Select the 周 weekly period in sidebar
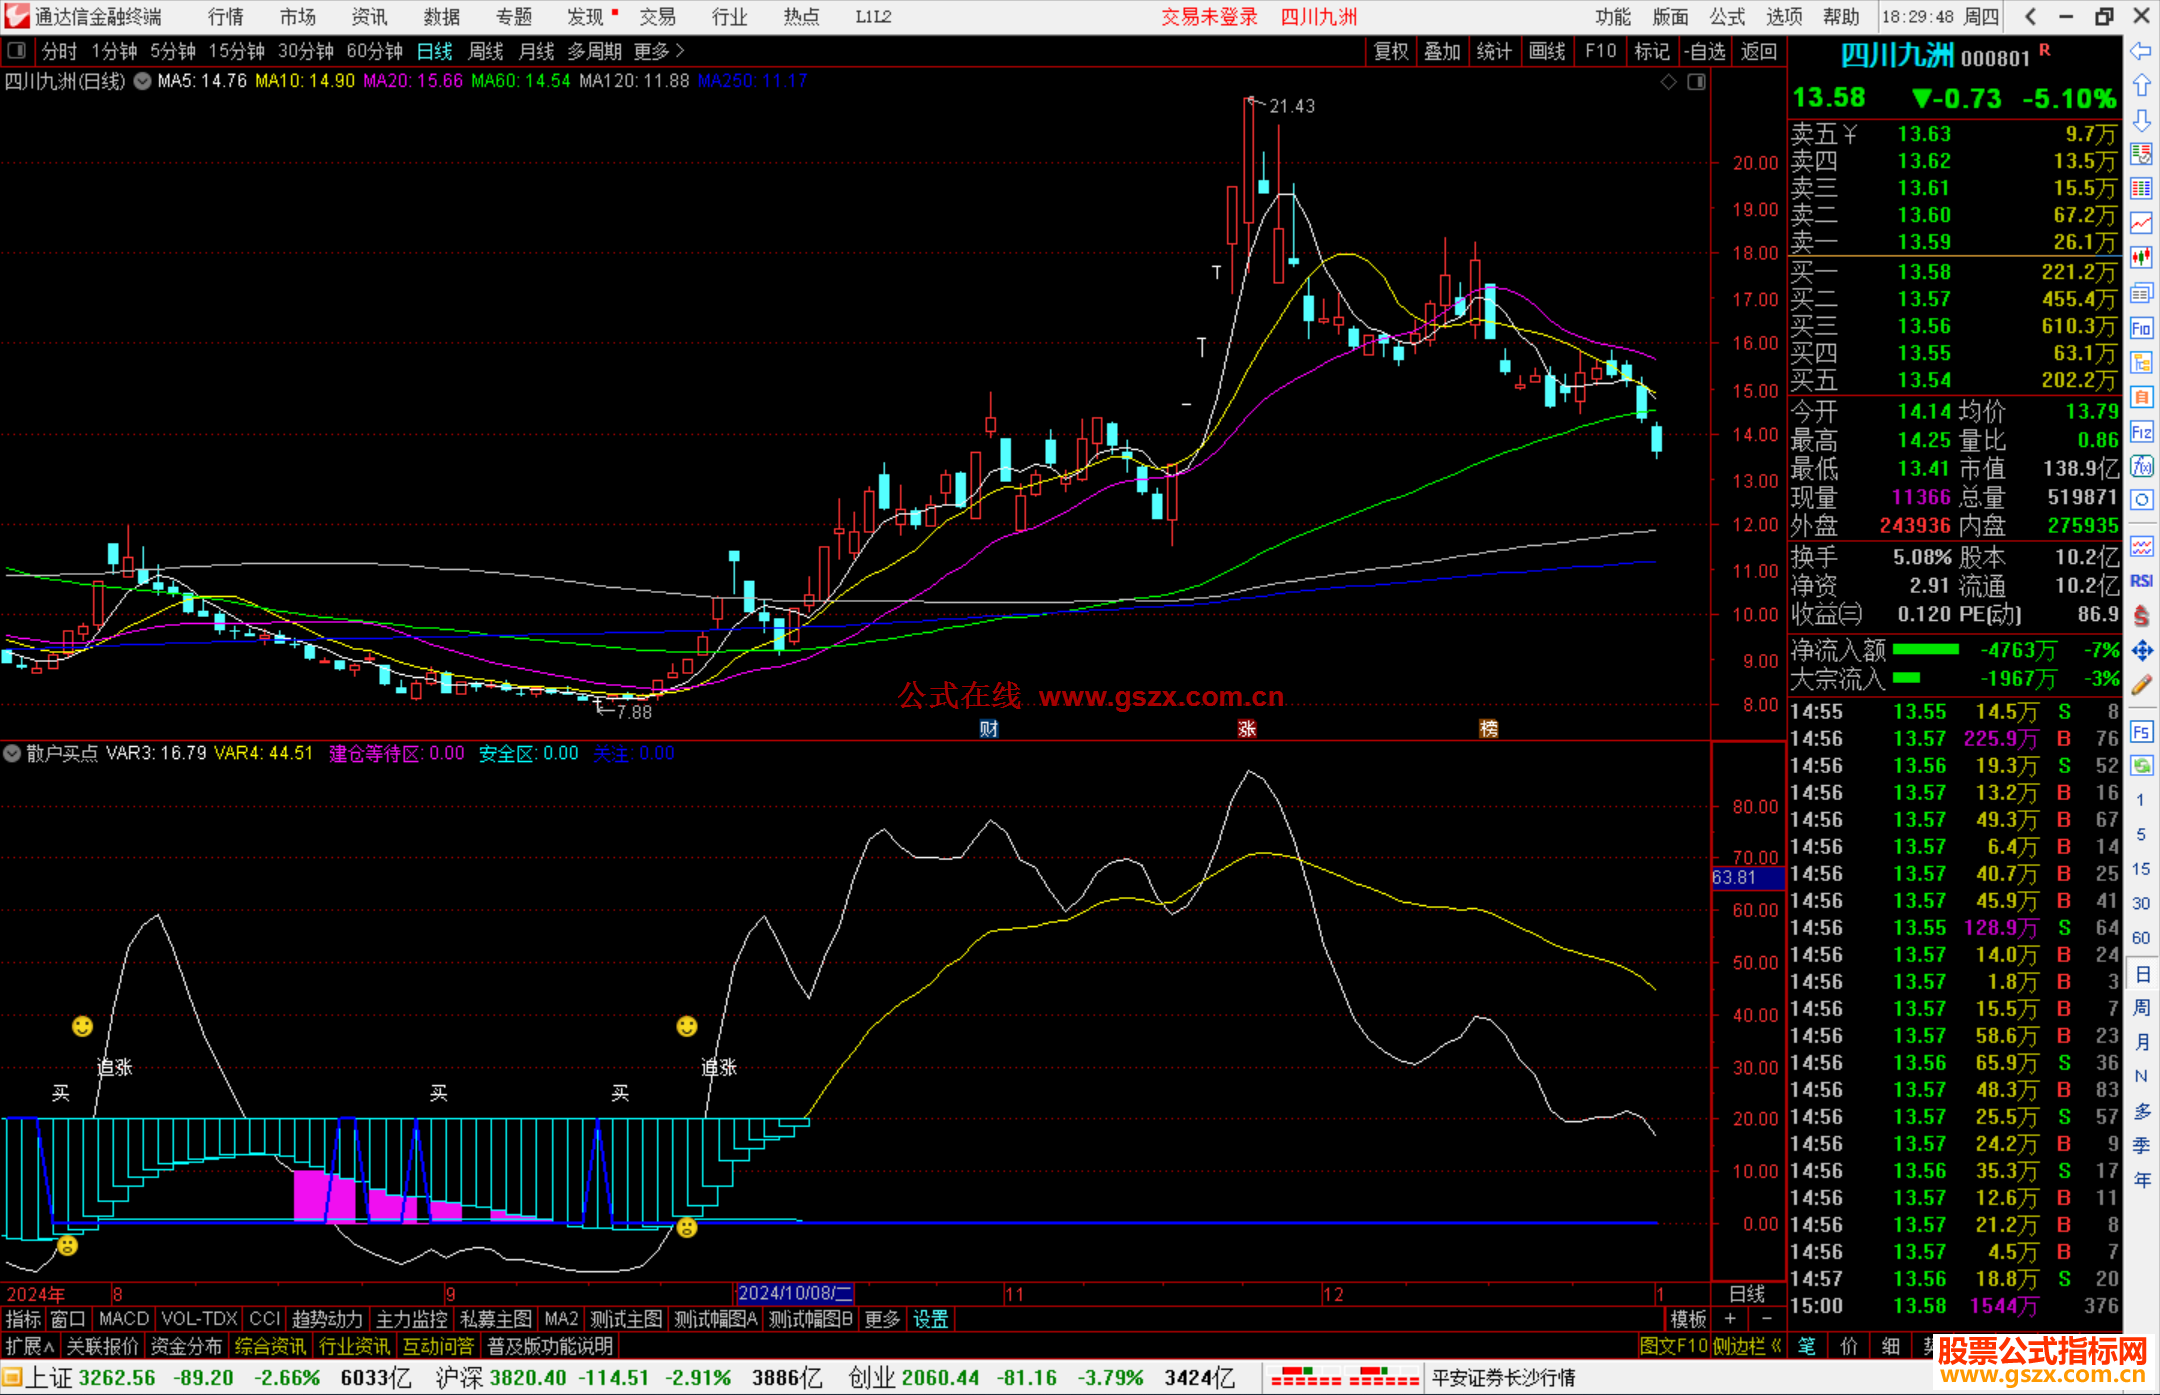This screenshot has height=1395, width=2160. [2142, 1007]
